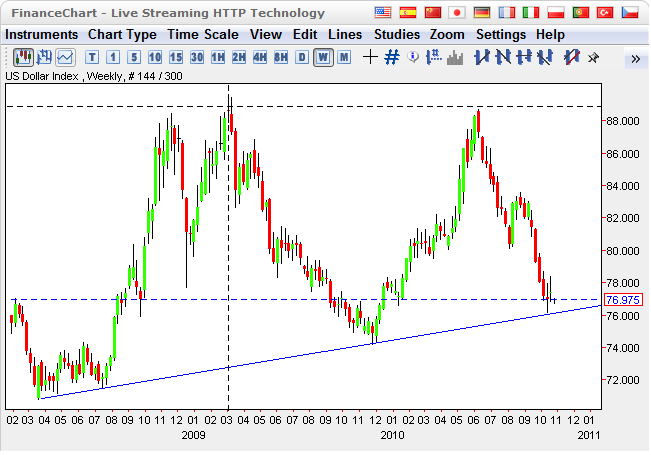
Task: Select the black diagonal line tool
Action: [545, 57]
